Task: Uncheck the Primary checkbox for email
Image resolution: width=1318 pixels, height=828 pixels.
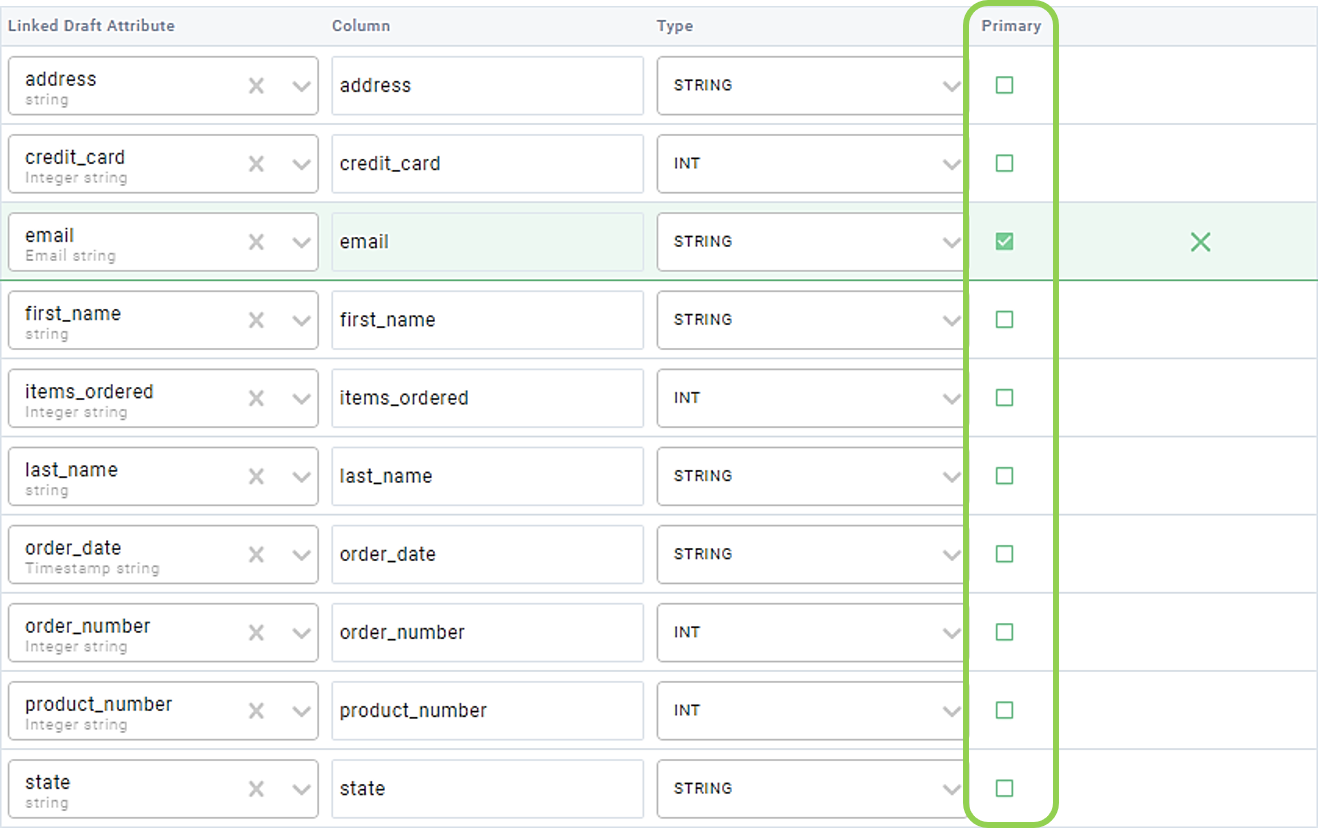Action: 1004,241
